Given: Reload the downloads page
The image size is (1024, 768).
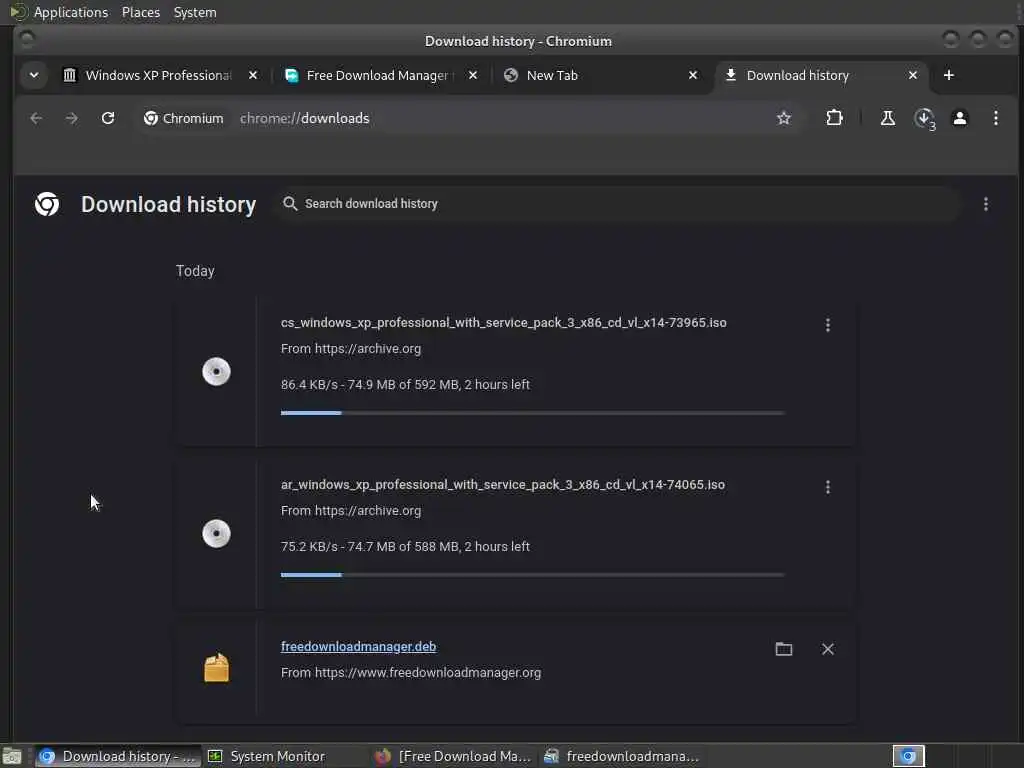Looking at the screenshot, I should 108,118.
